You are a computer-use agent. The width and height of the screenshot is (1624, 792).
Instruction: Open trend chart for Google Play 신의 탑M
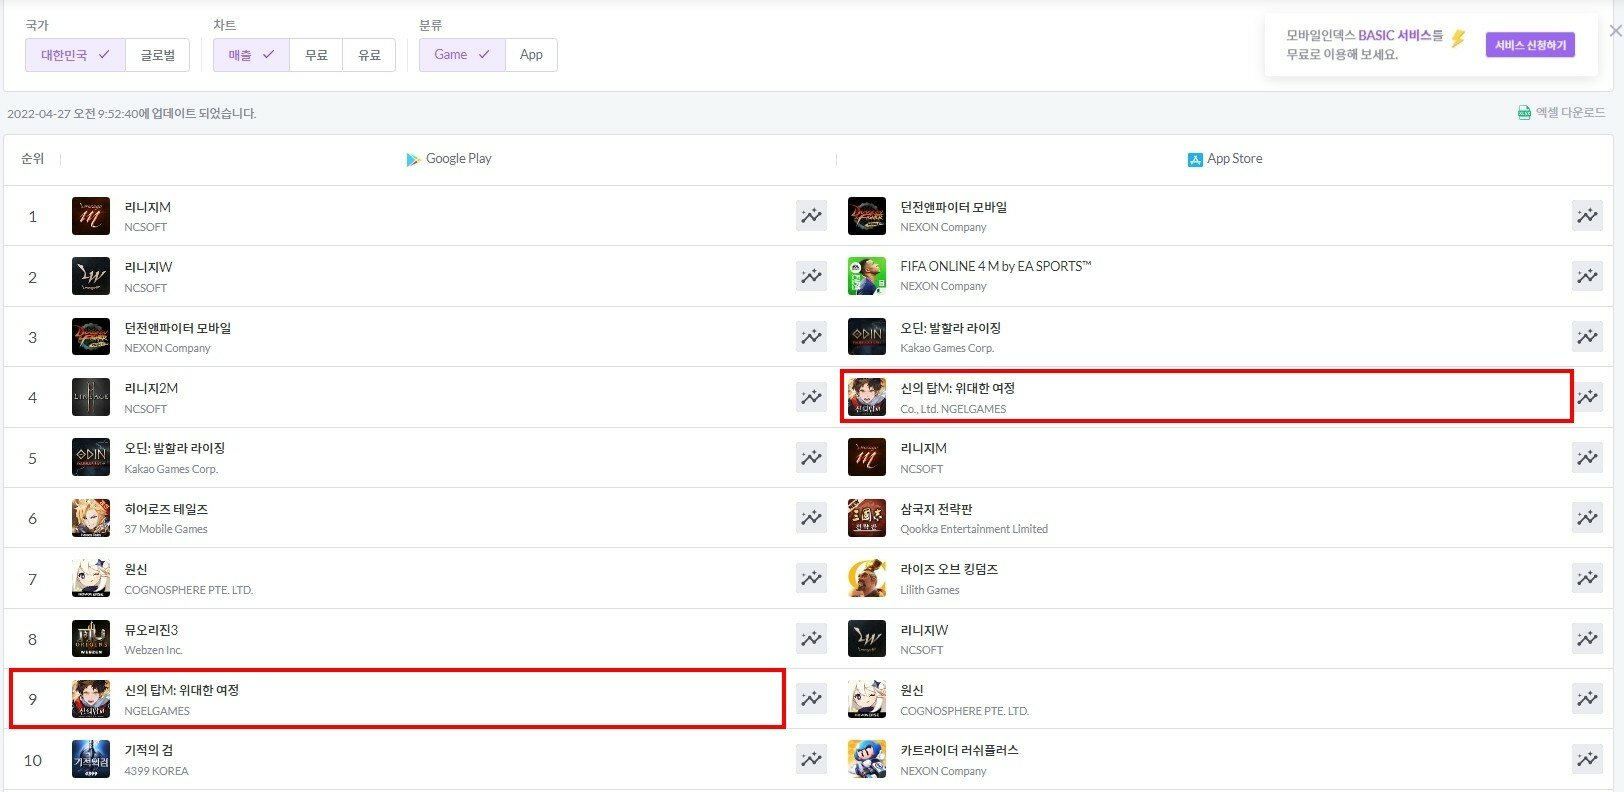(811, 699)
